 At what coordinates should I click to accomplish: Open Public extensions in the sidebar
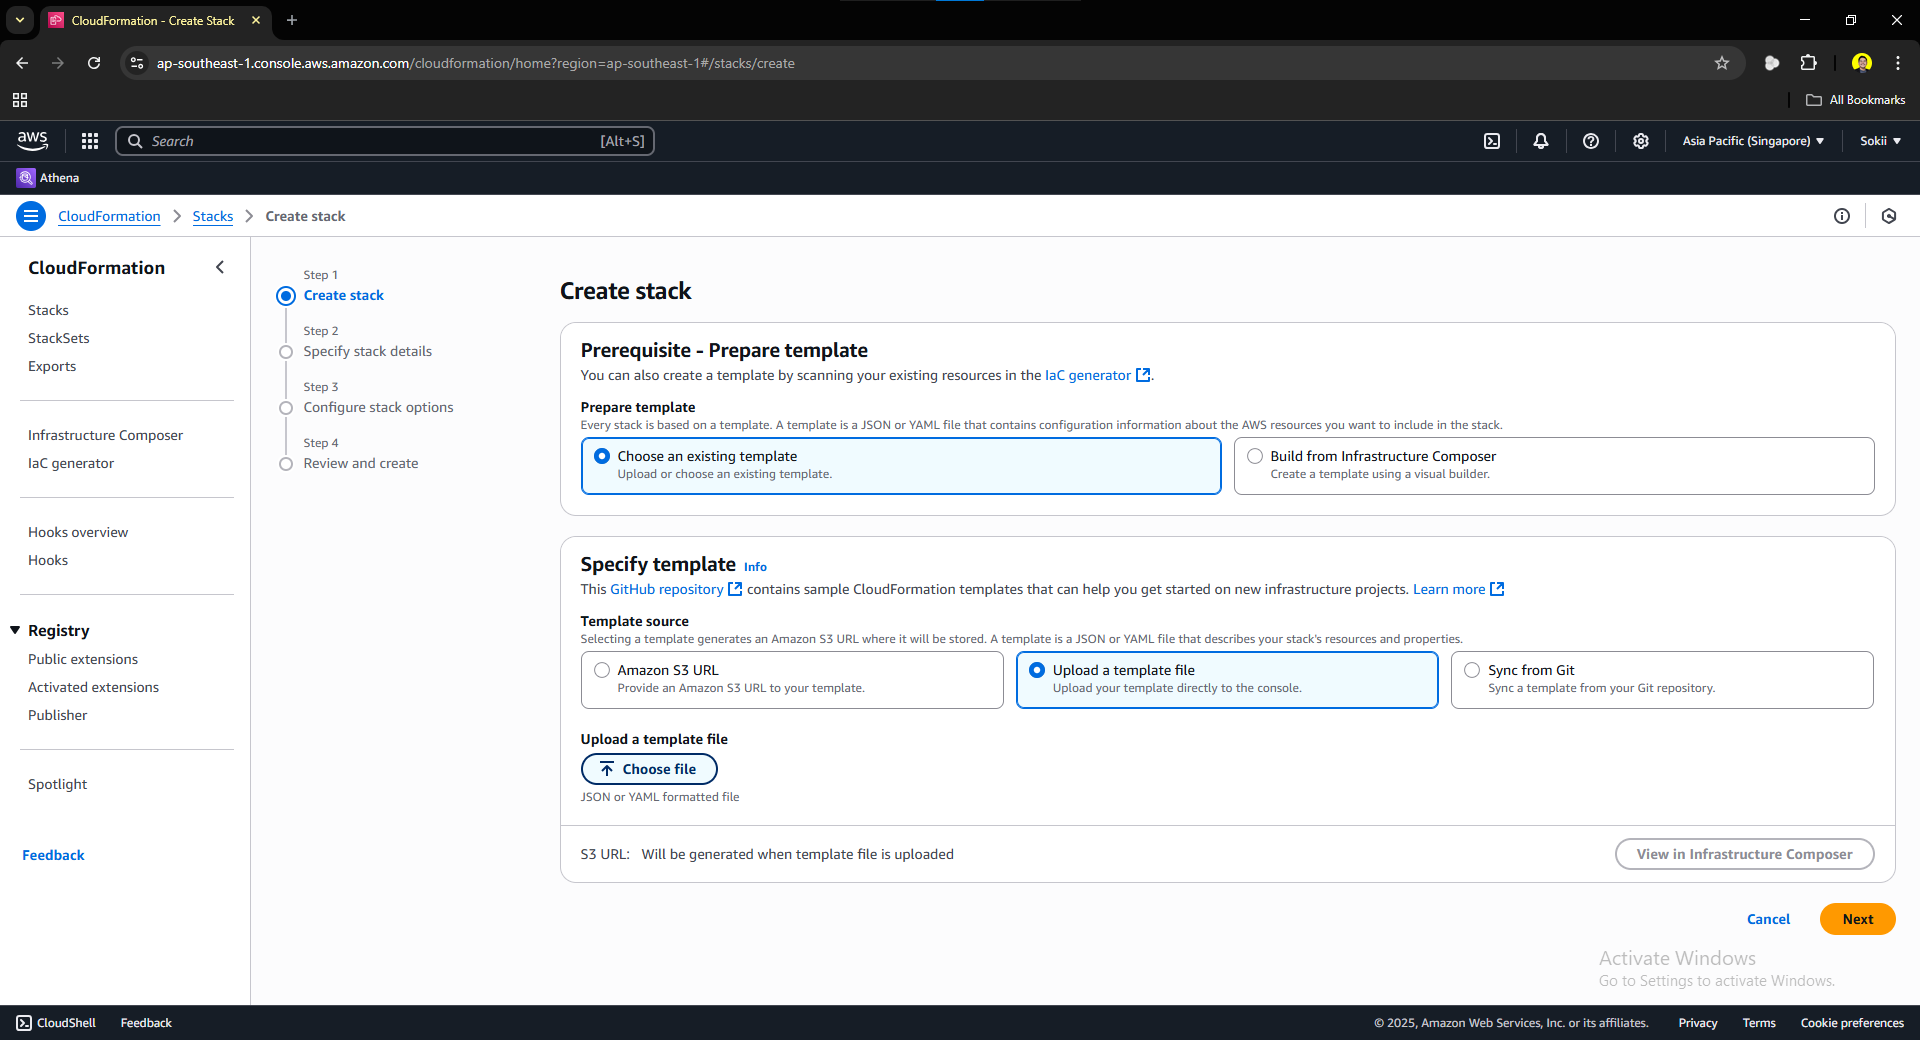(x=83, y=659)
